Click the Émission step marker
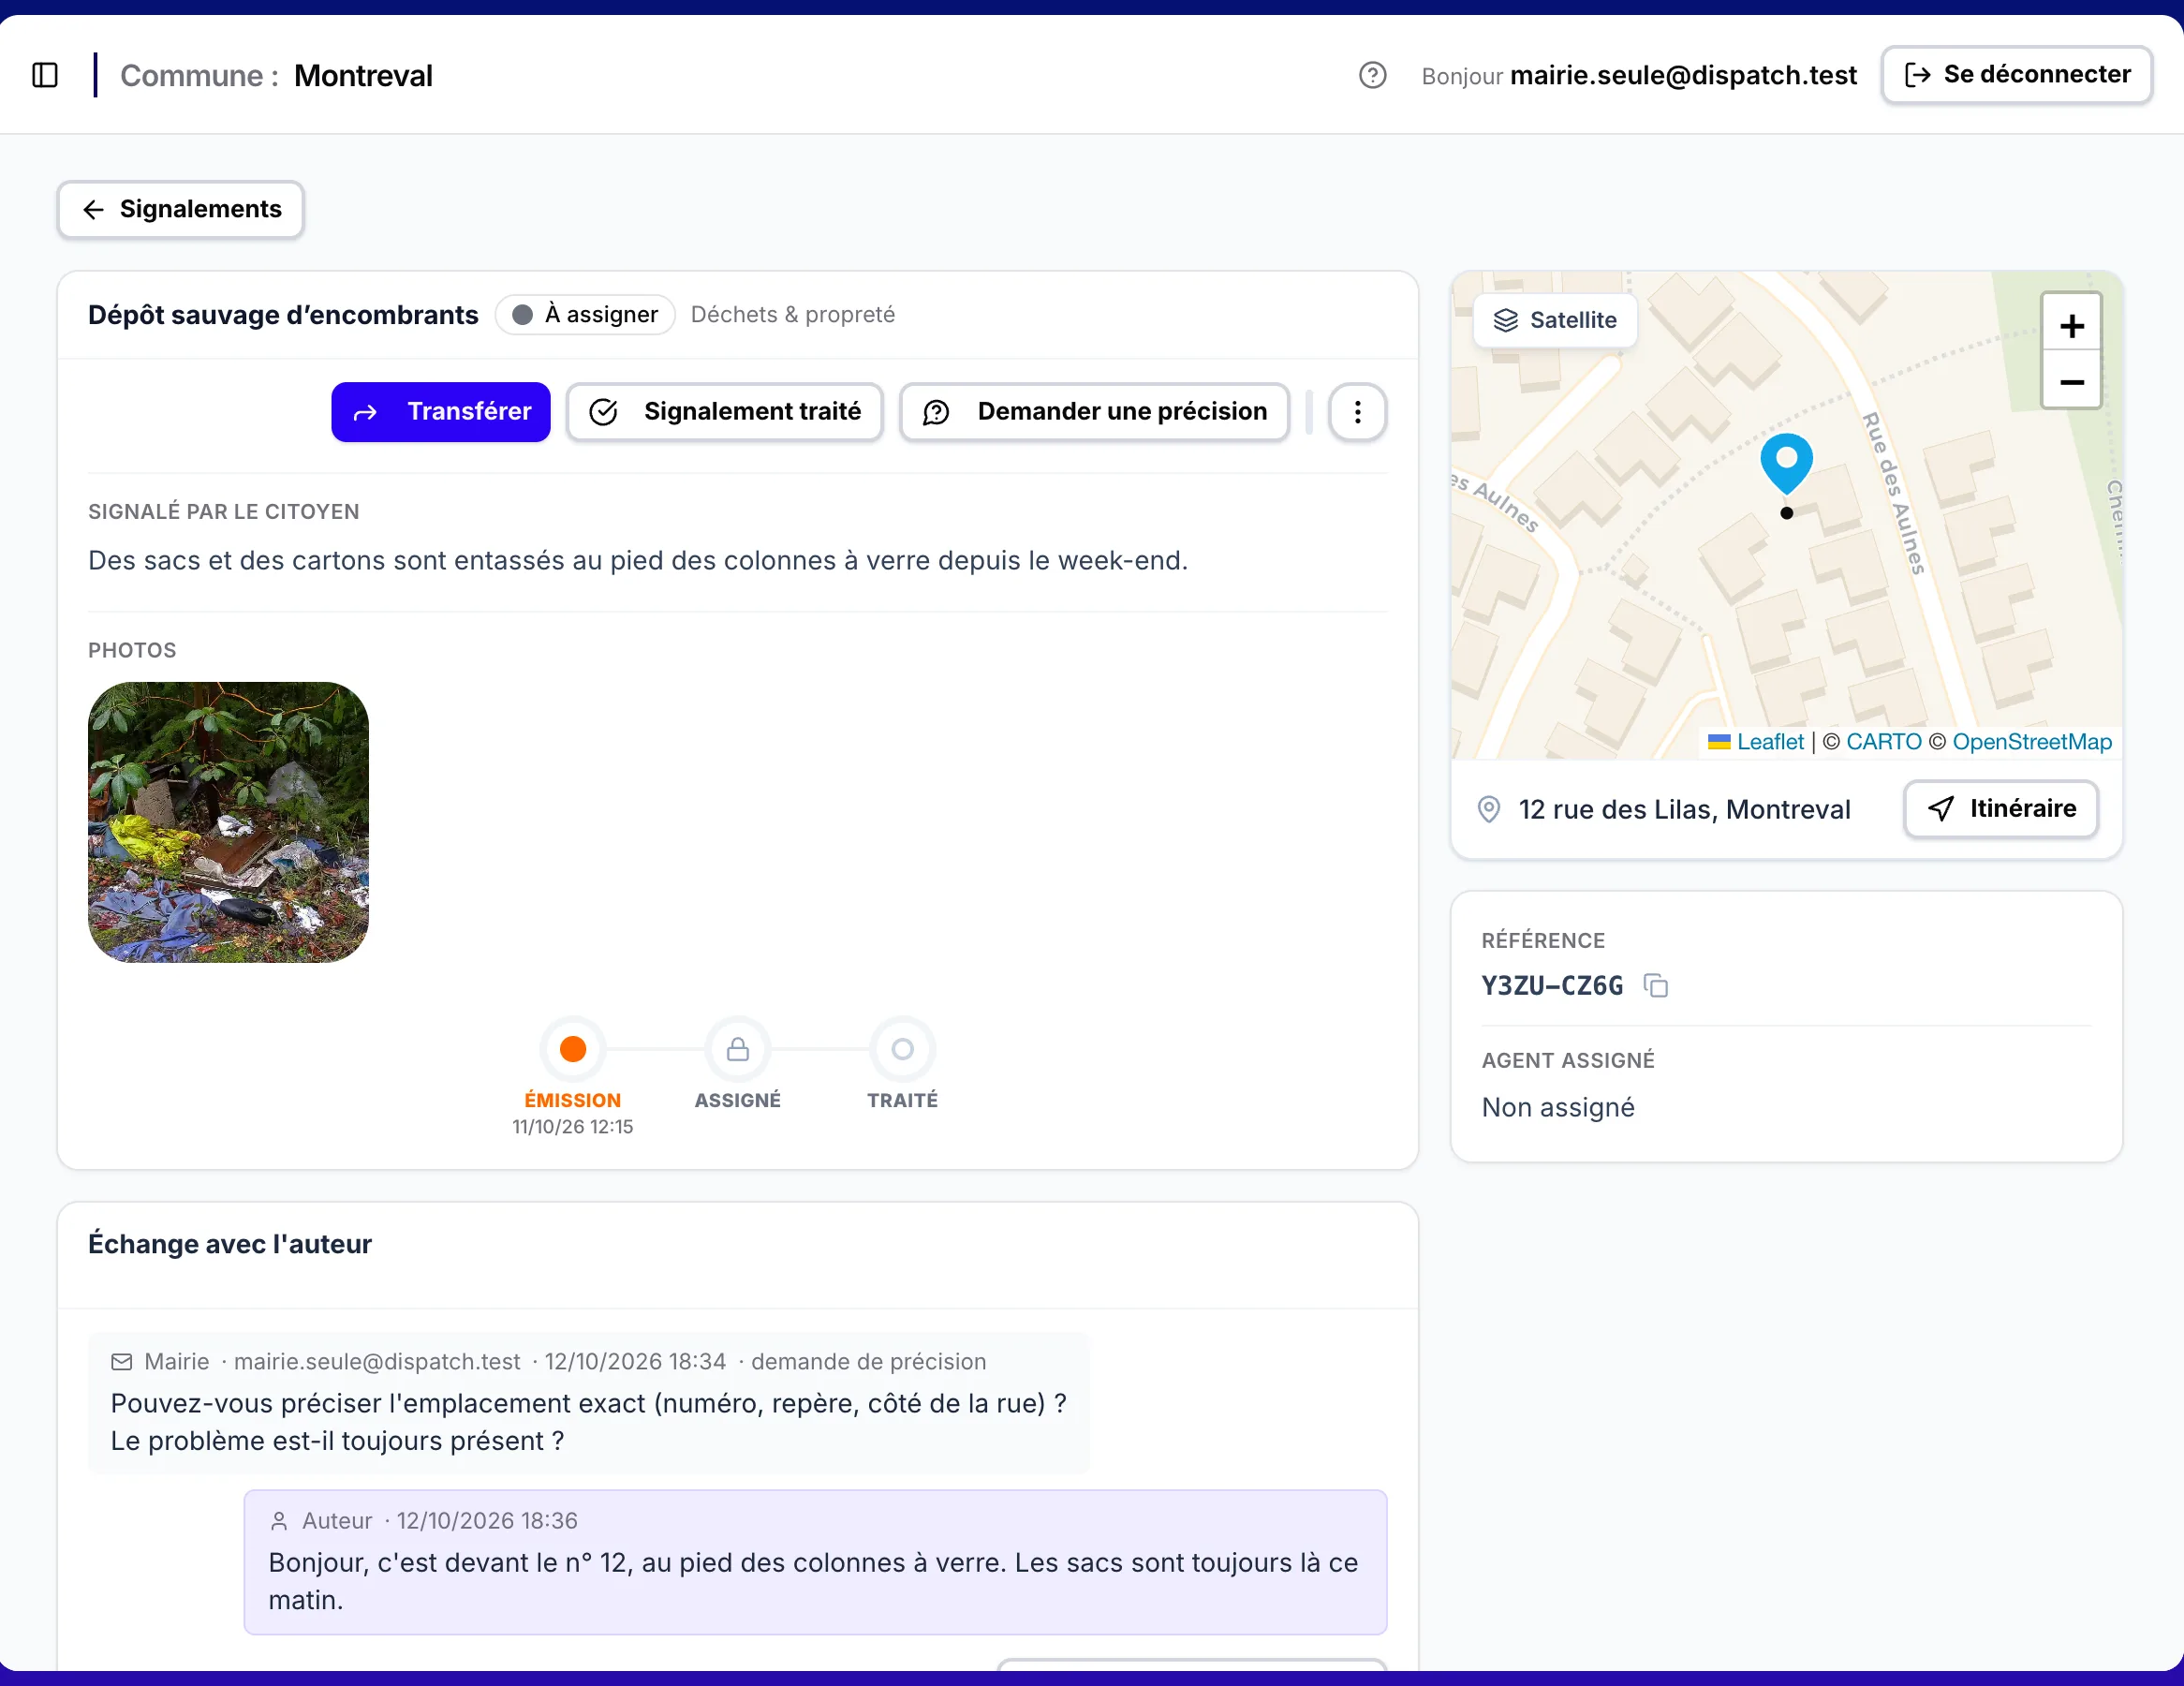Screen dimensions: 2184x1686 (x=573, y=1049)
